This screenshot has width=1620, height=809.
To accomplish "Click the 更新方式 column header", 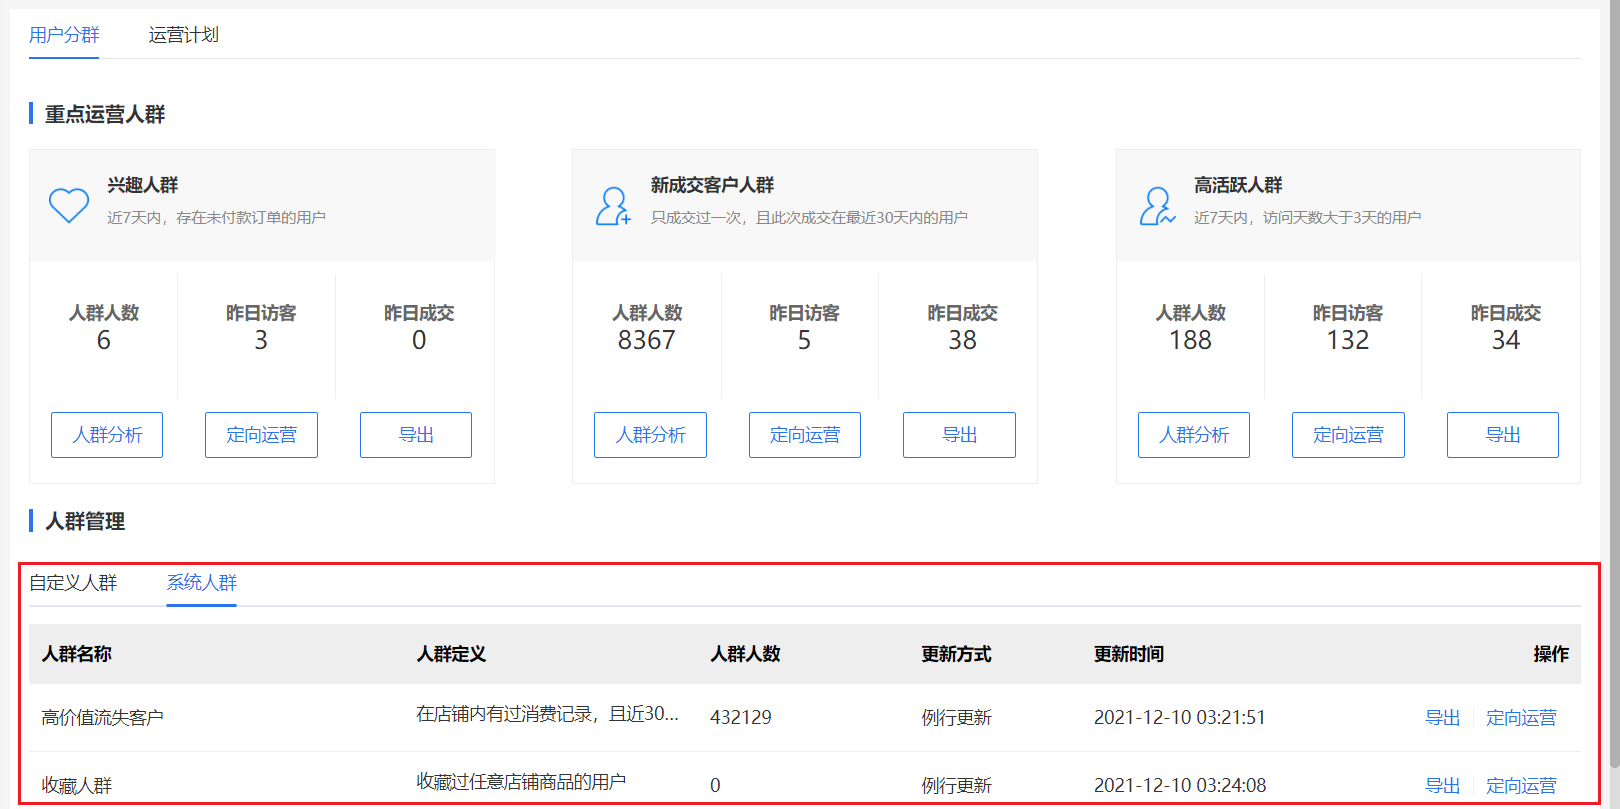I will (x=957, y=654).
